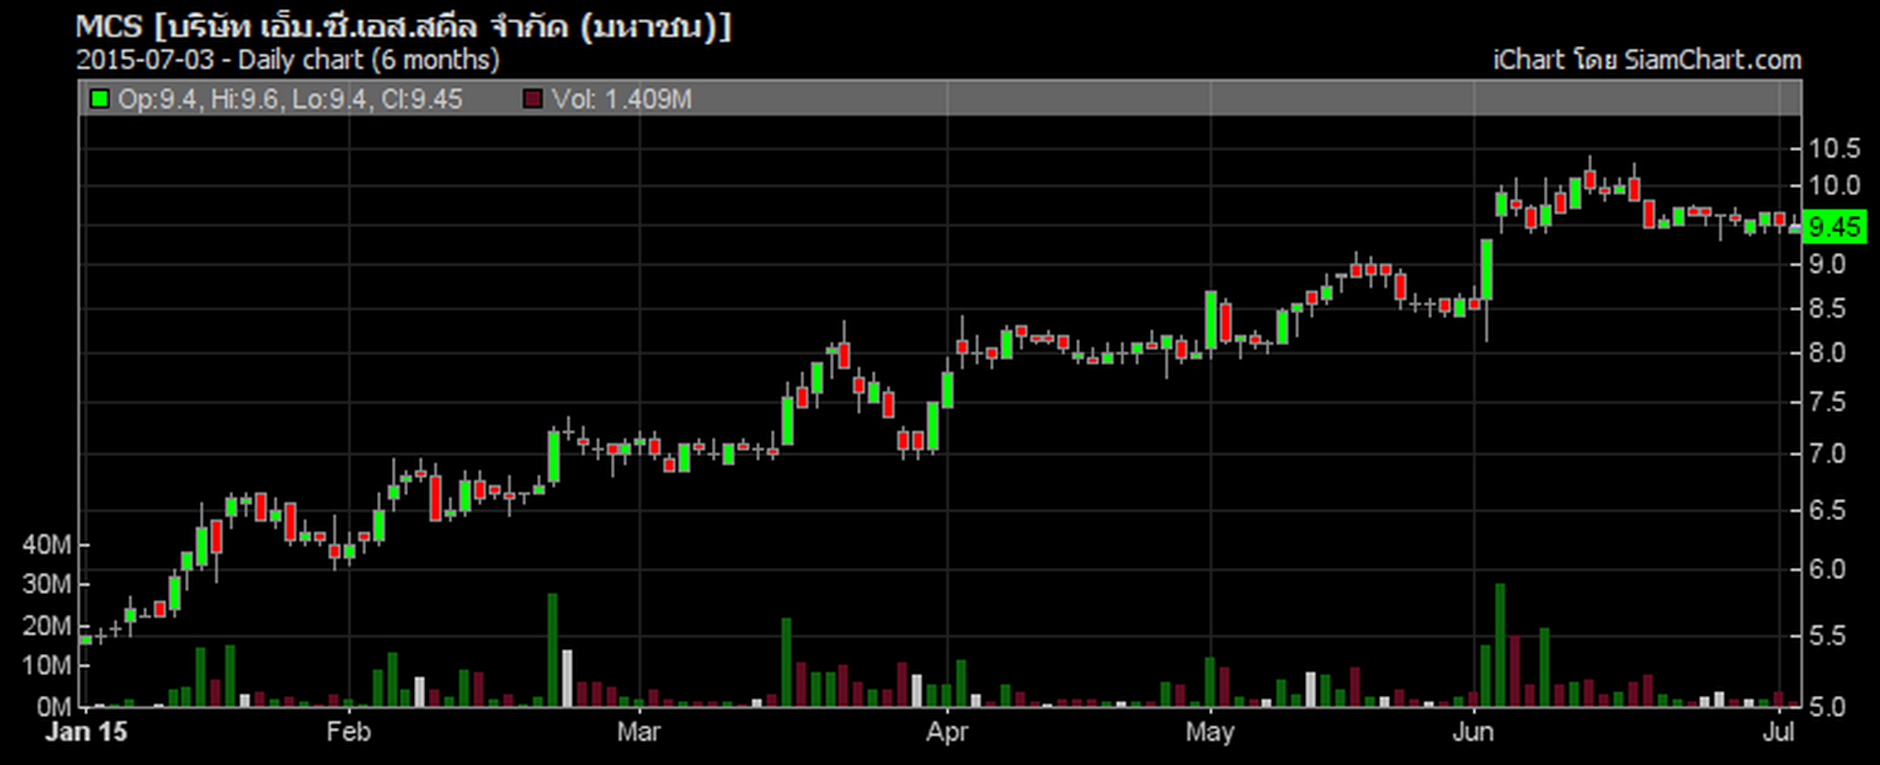Click the tall green volume bar in late February
The width and height of the screenshot is (1880, 765).
553,650
